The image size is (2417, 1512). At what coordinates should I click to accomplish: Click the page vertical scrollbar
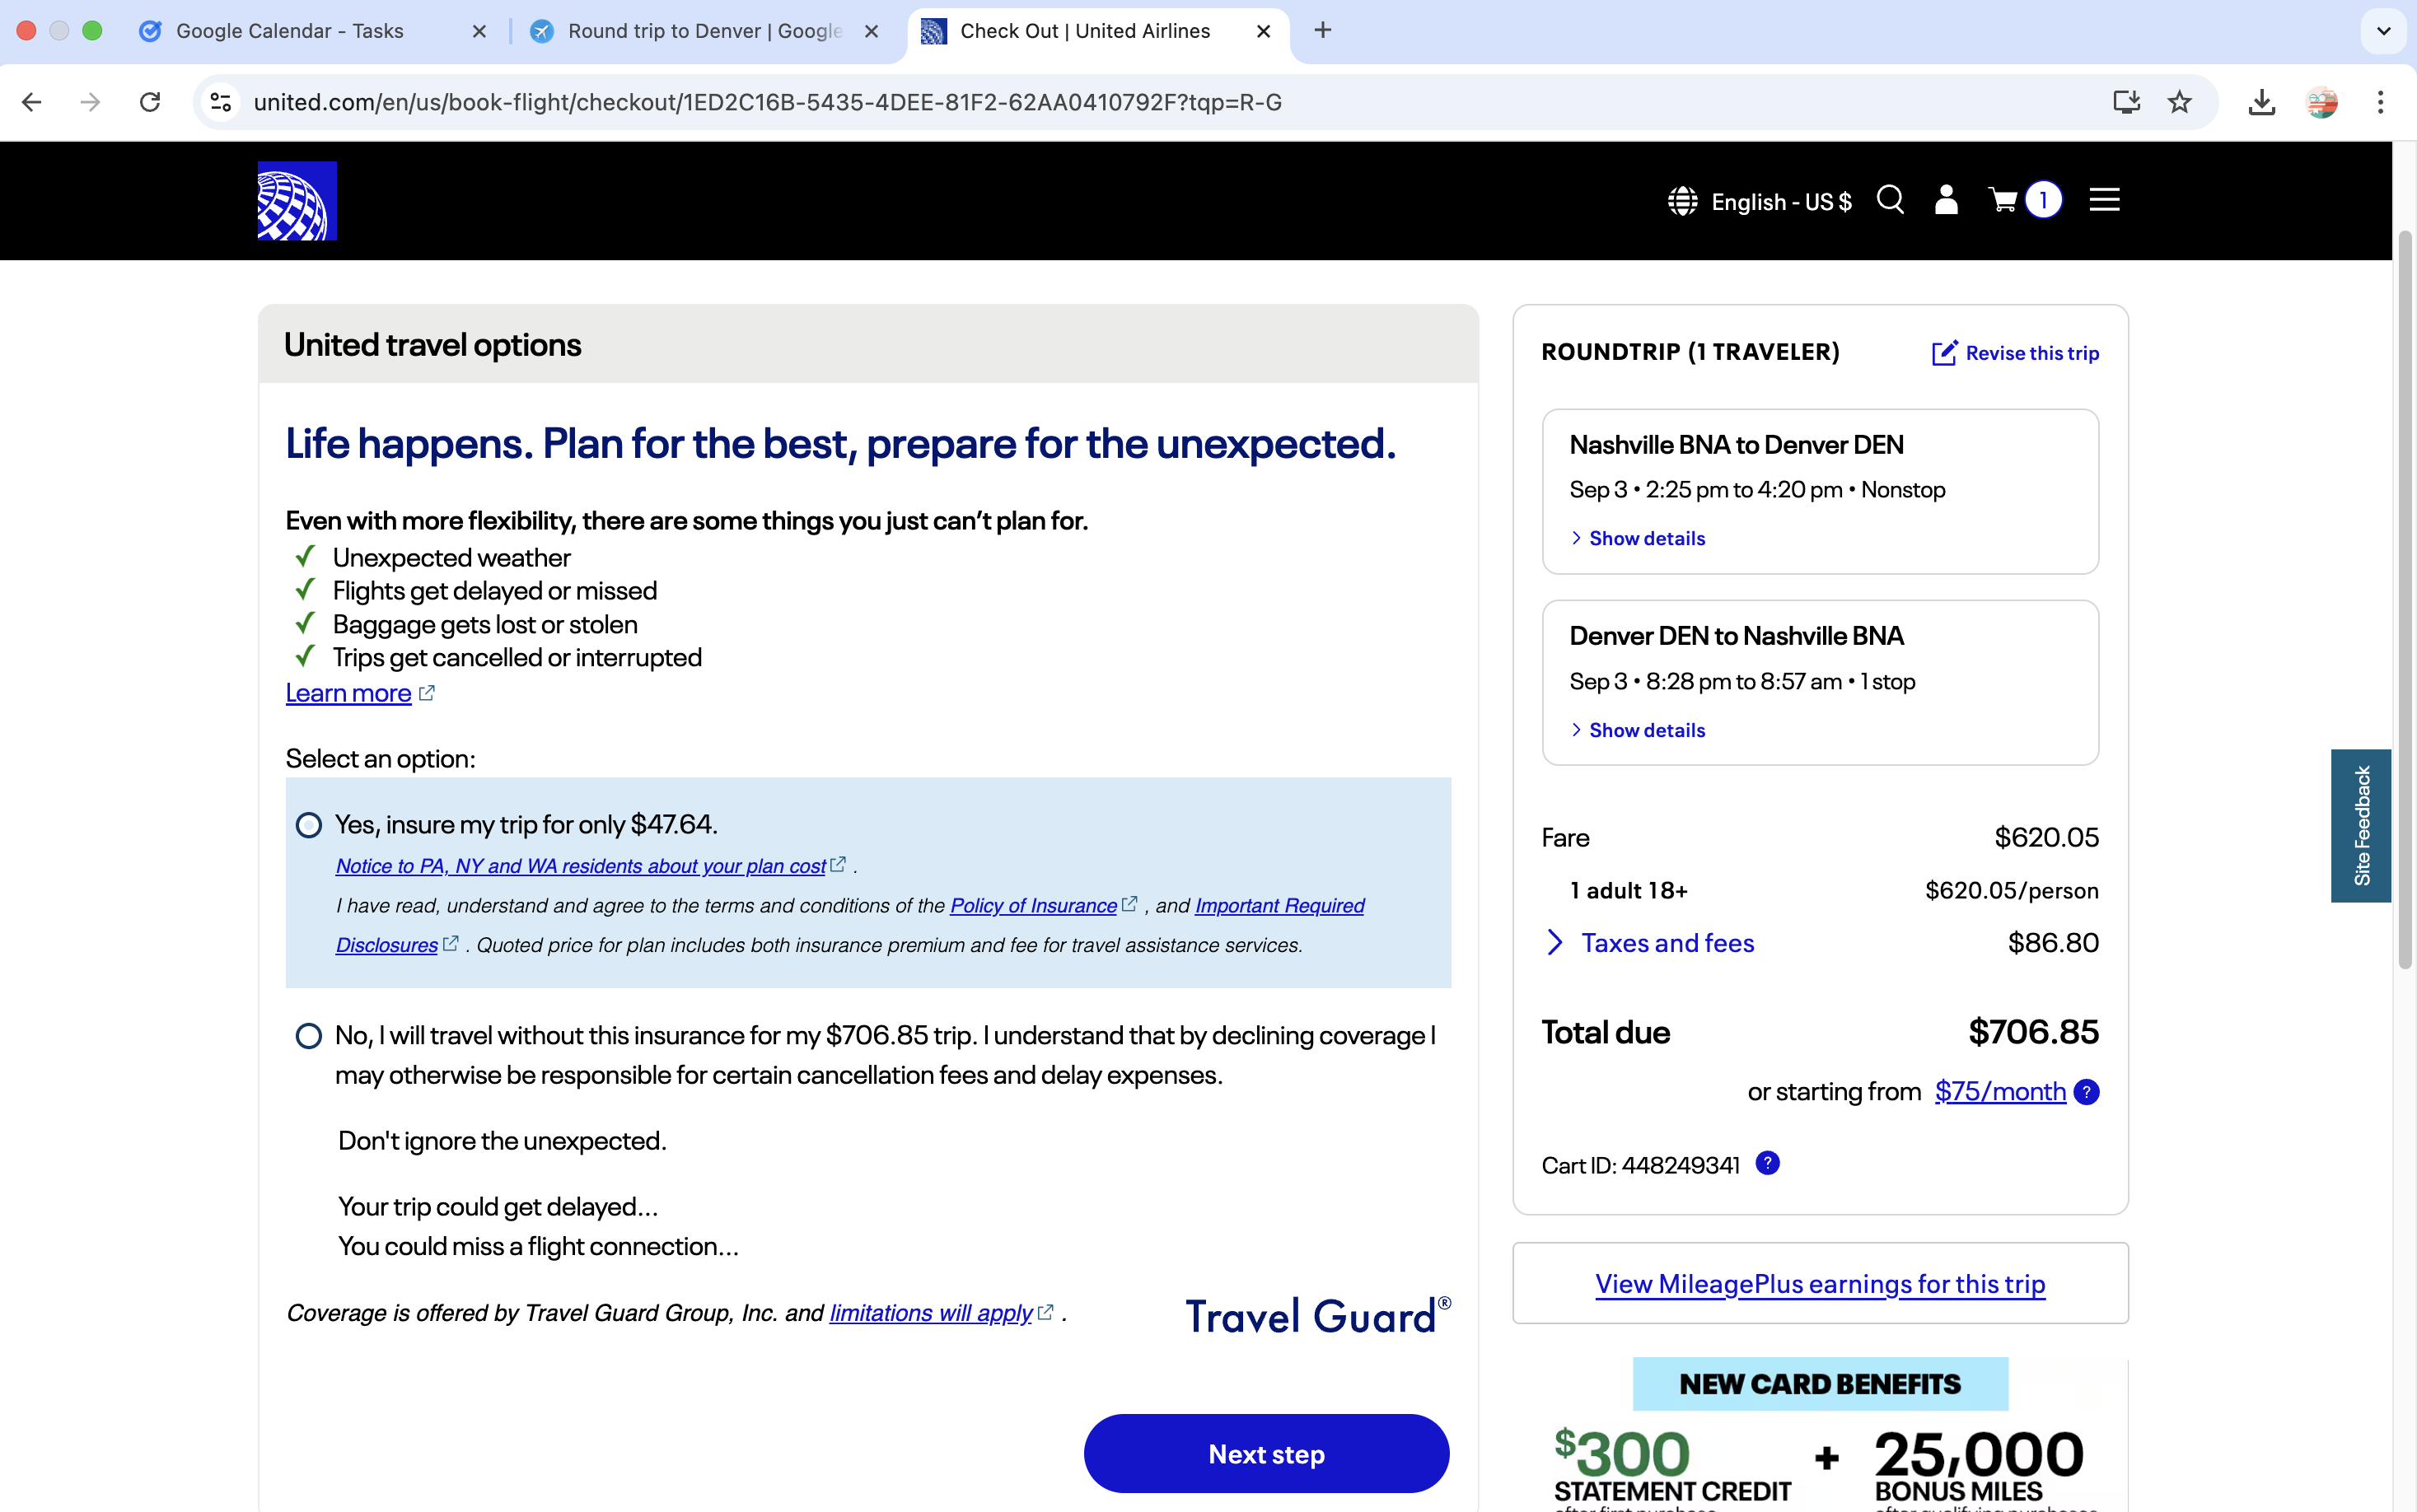(2404, 600)
